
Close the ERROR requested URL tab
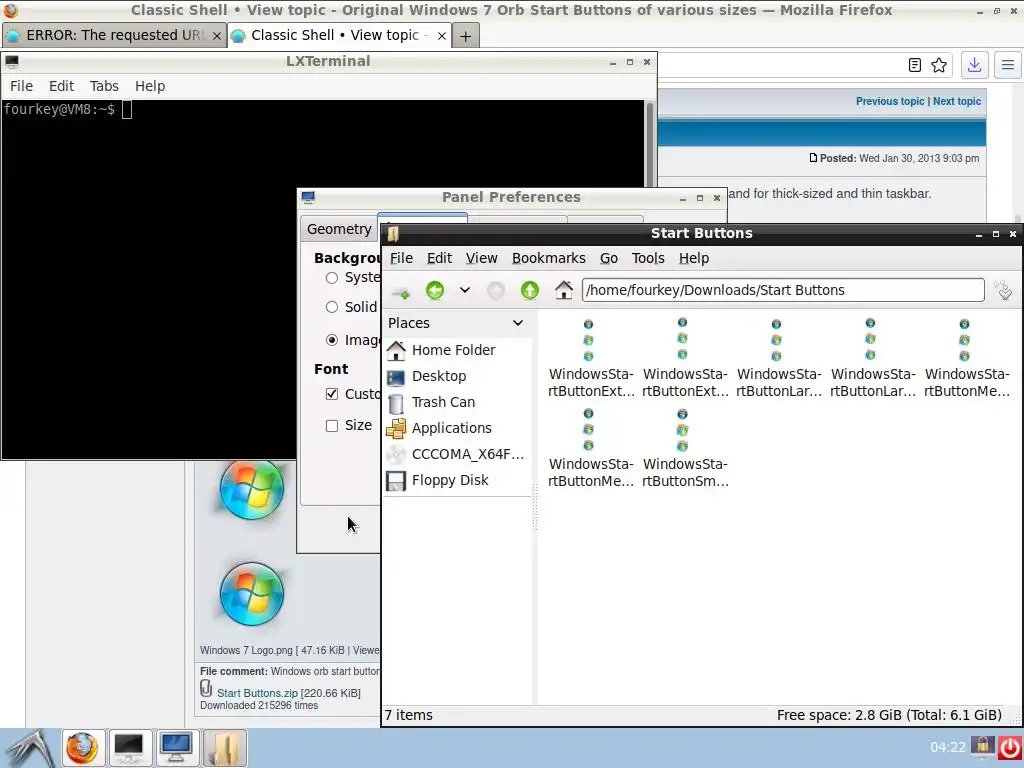(216, 36)
